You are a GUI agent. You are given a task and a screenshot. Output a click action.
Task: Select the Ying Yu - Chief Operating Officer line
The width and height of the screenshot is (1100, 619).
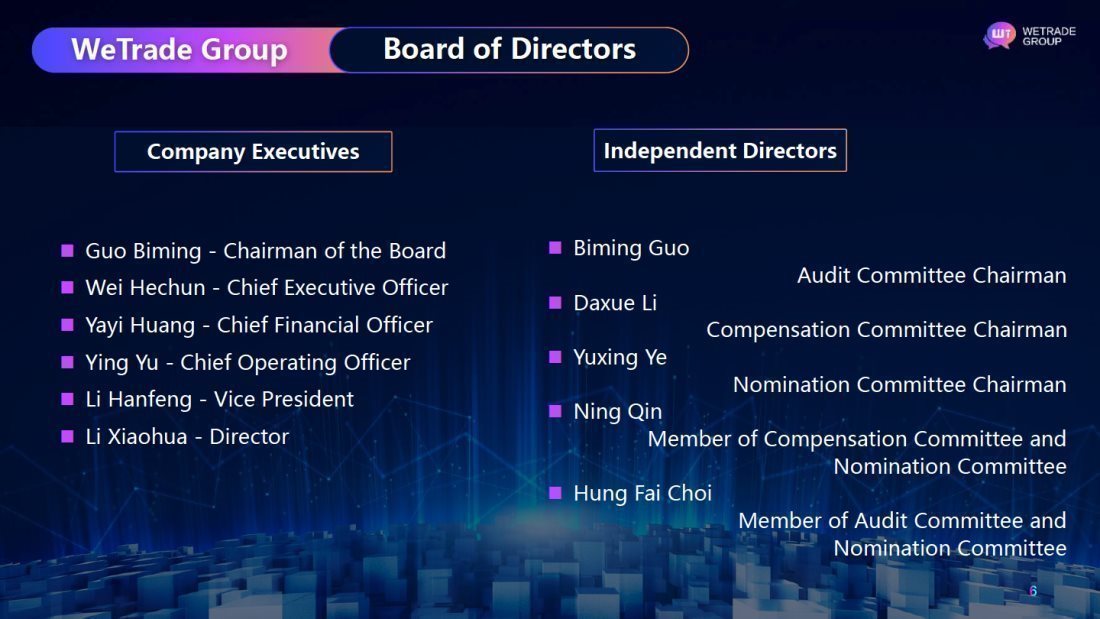(x=247, y=362)
